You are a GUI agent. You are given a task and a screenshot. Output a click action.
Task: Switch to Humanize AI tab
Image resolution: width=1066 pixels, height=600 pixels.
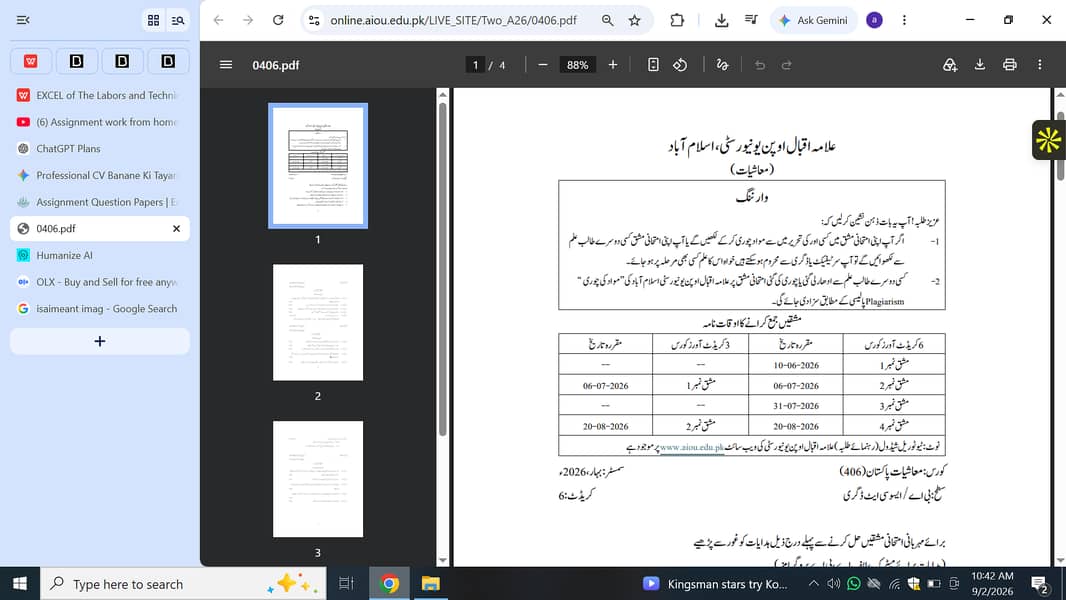[100, 255]
